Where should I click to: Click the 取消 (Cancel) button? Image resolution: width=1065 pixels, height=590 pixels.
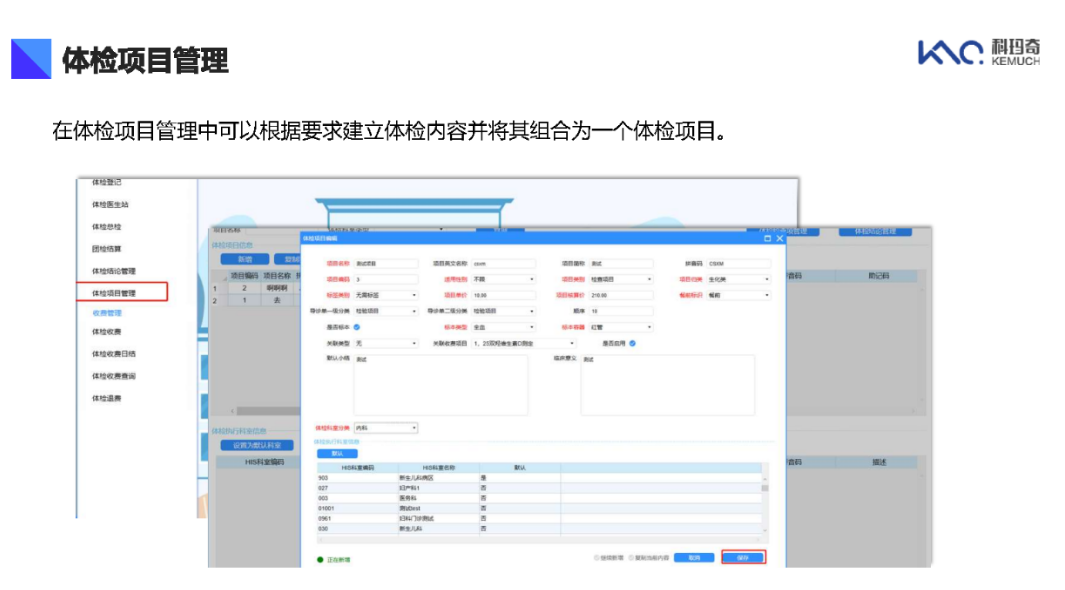coord(693,557)
